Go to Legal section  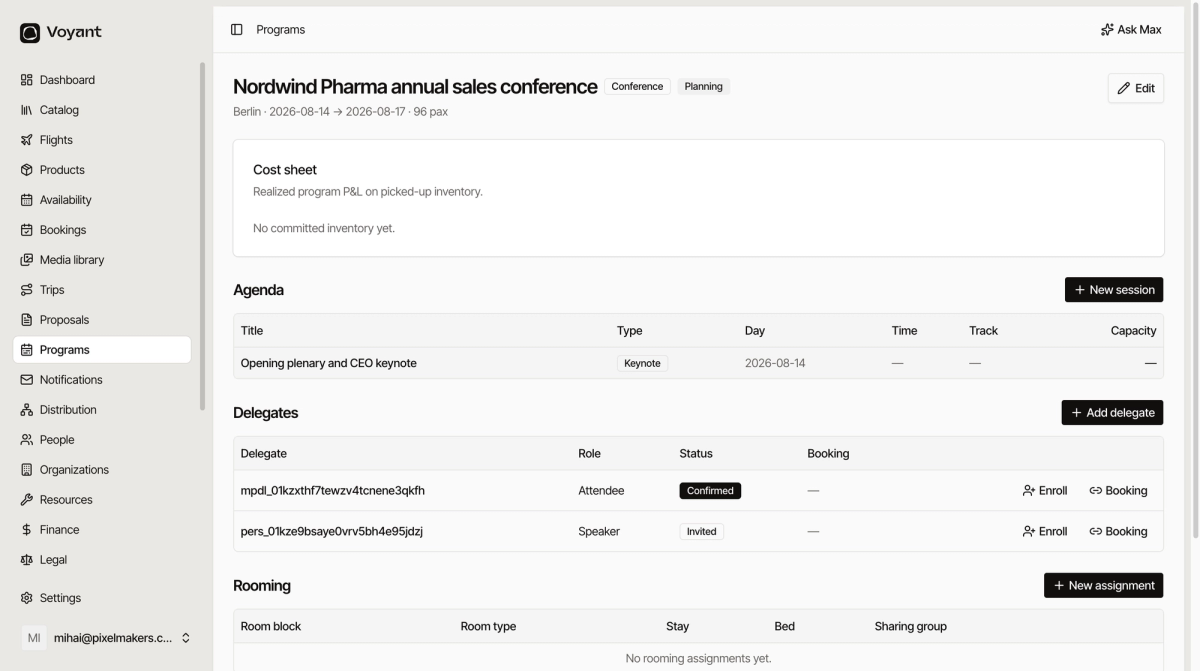point(102,560)
